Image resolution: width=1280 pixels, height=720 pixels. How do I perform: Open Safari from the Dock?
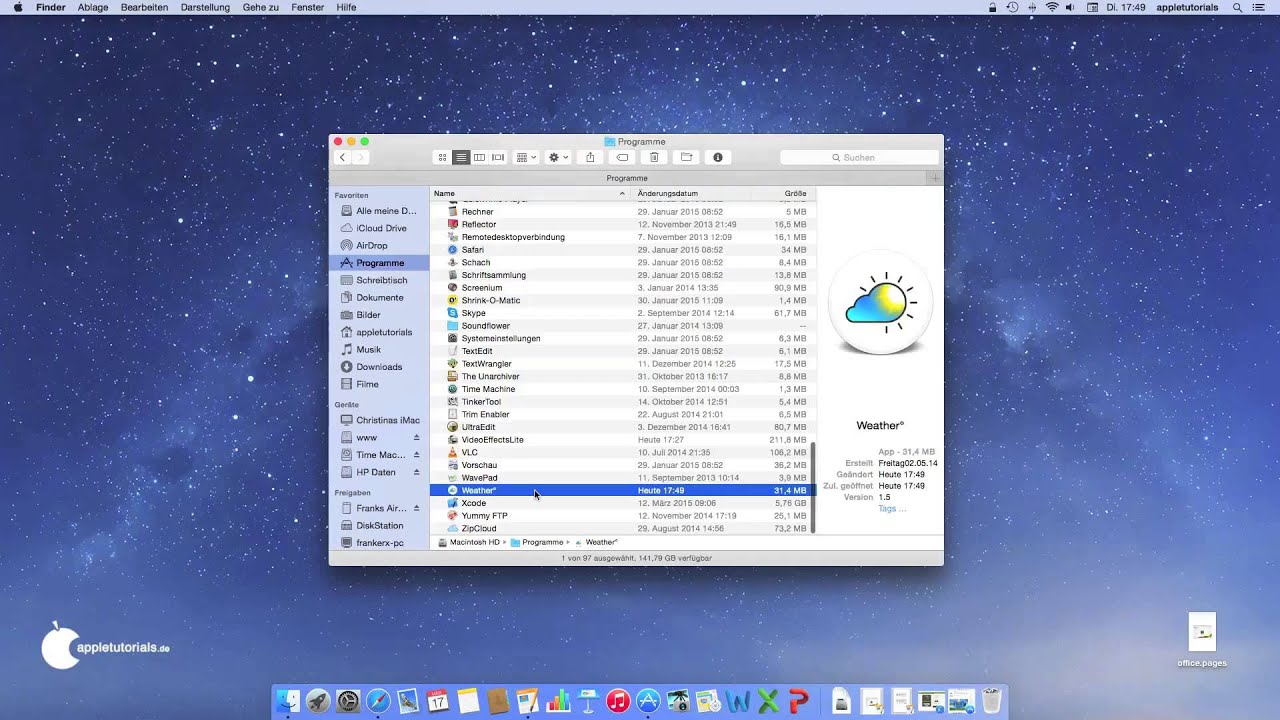pos(378,701)
